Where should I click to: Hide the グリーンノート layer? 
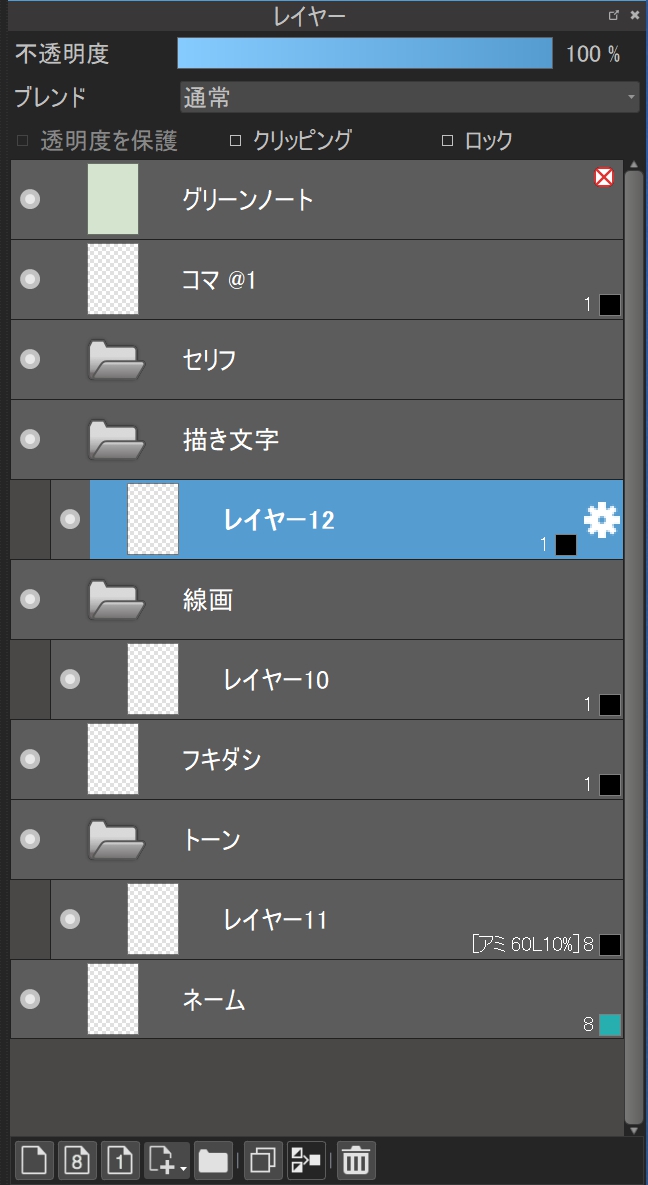31,199
